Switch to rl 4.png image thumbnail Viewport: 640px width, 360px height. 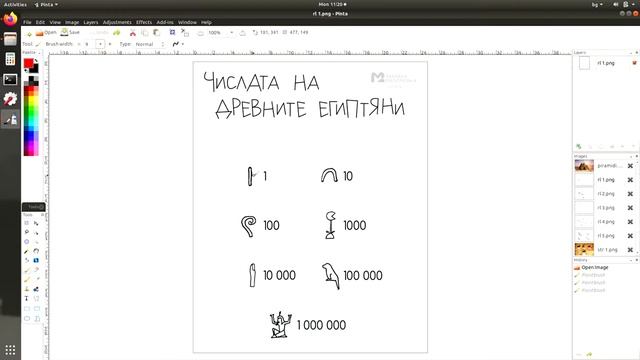[584, 222]
